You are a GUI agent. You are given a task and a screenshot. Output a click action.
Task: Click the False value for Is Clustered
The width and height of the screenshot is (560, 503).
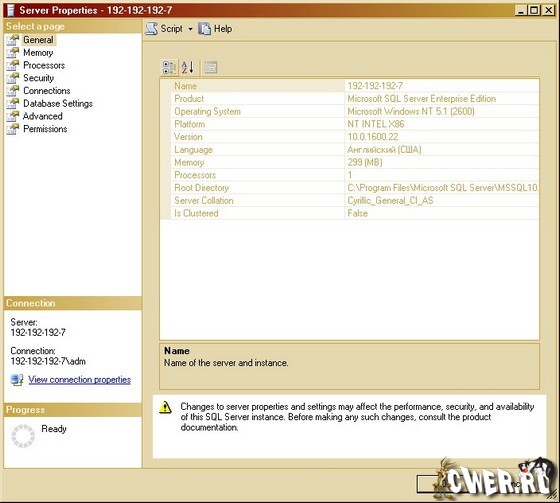(x=358, y=213)
